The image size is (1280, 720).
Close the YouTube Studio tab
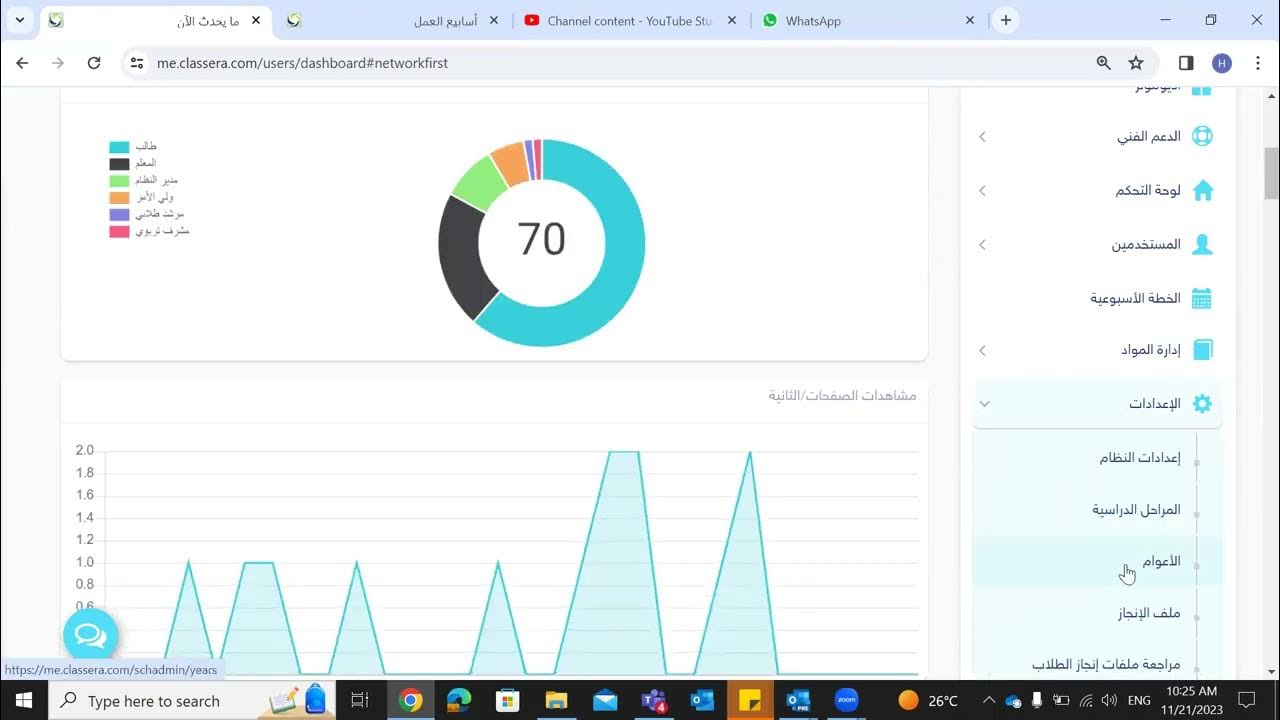tap(733, 20)
